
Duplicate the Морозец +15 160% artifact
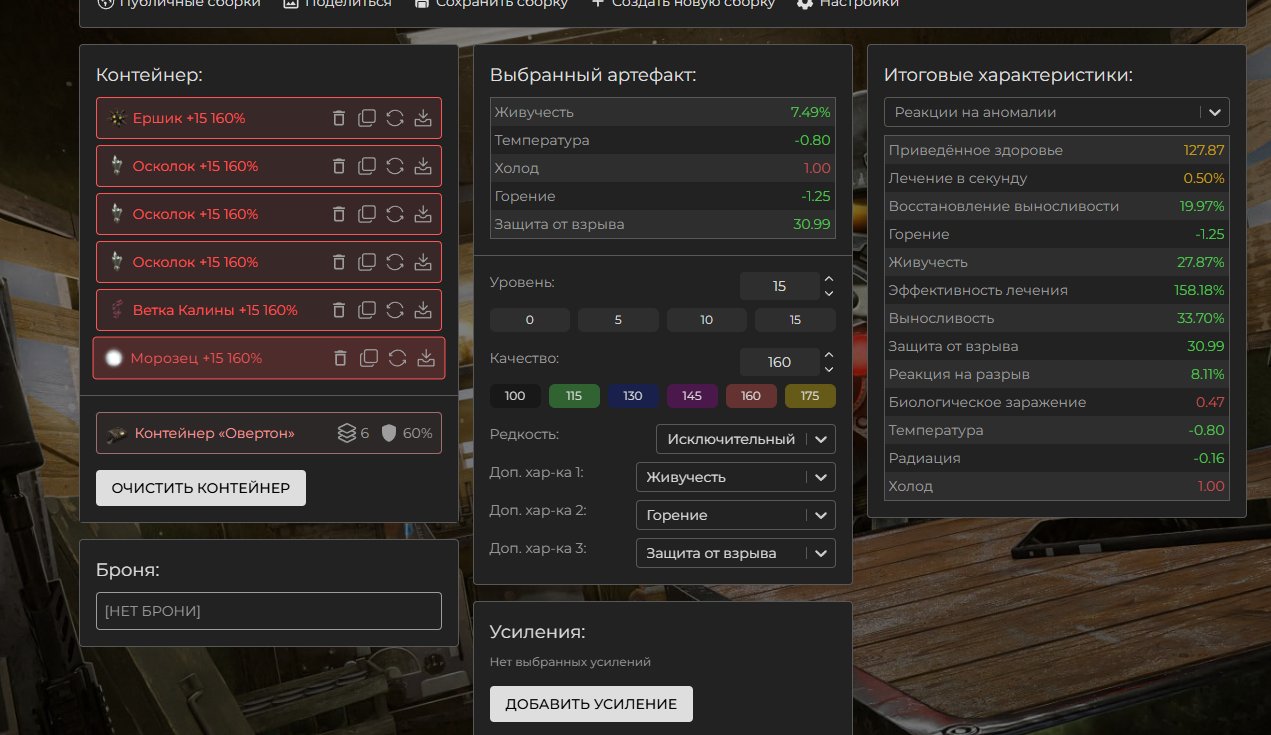(x=369, y=358)
